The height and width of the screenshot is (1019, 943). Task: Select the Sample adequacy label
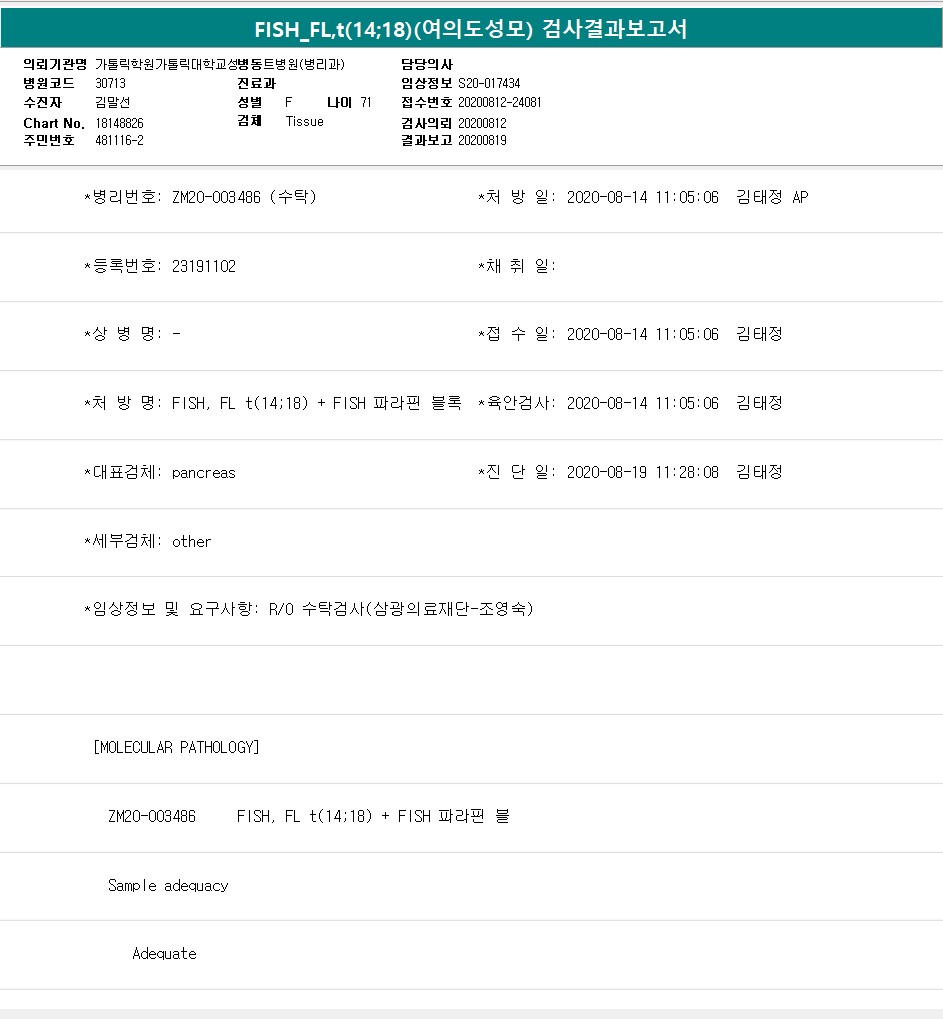click(x=168, y=886)
